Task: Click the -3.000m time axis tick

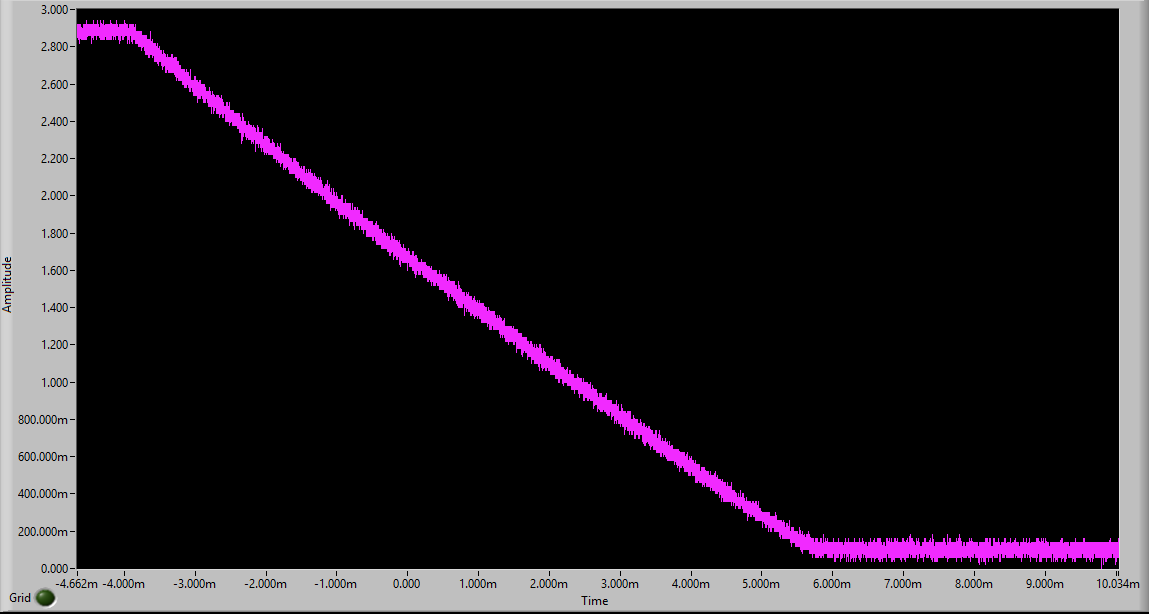Action: click(x=194, y=584)
